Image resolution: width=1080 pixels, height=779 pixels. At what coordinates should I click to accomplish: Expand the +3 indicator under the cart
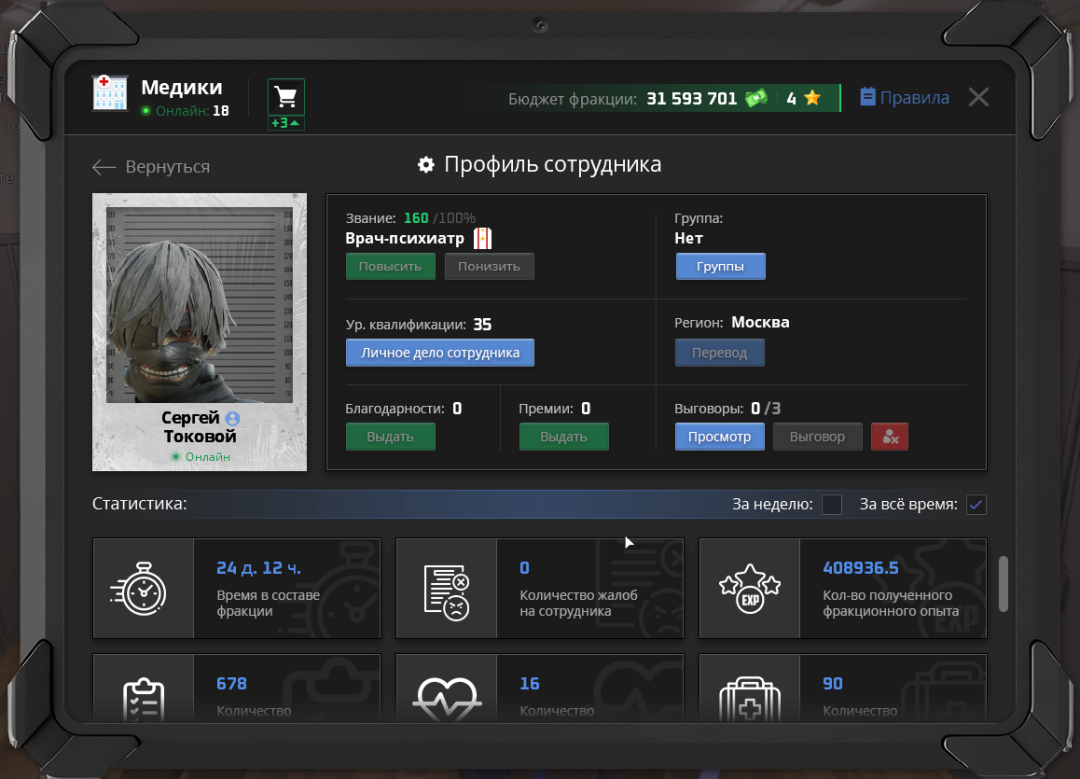pos(286,123)
